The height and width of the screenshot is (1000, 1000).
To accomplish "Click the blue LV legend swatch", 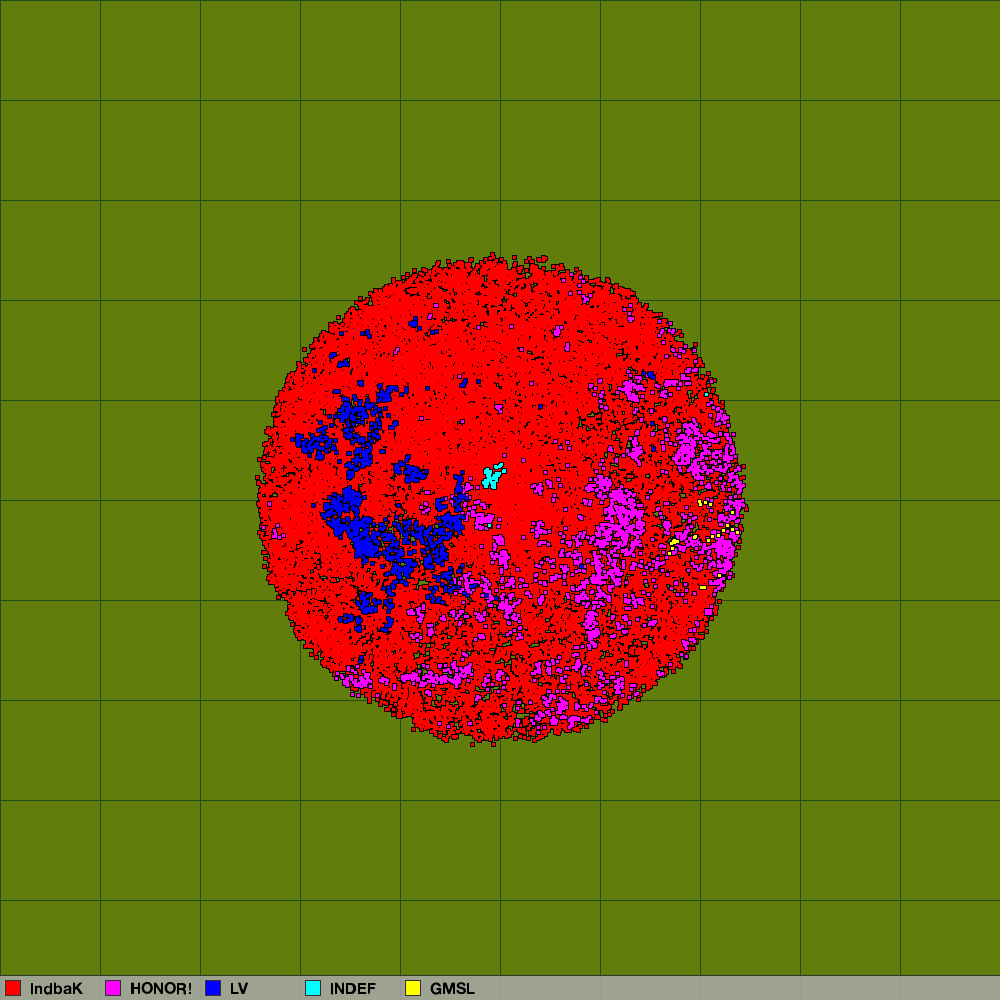I will pyautogui.click(x=213, y=988).
